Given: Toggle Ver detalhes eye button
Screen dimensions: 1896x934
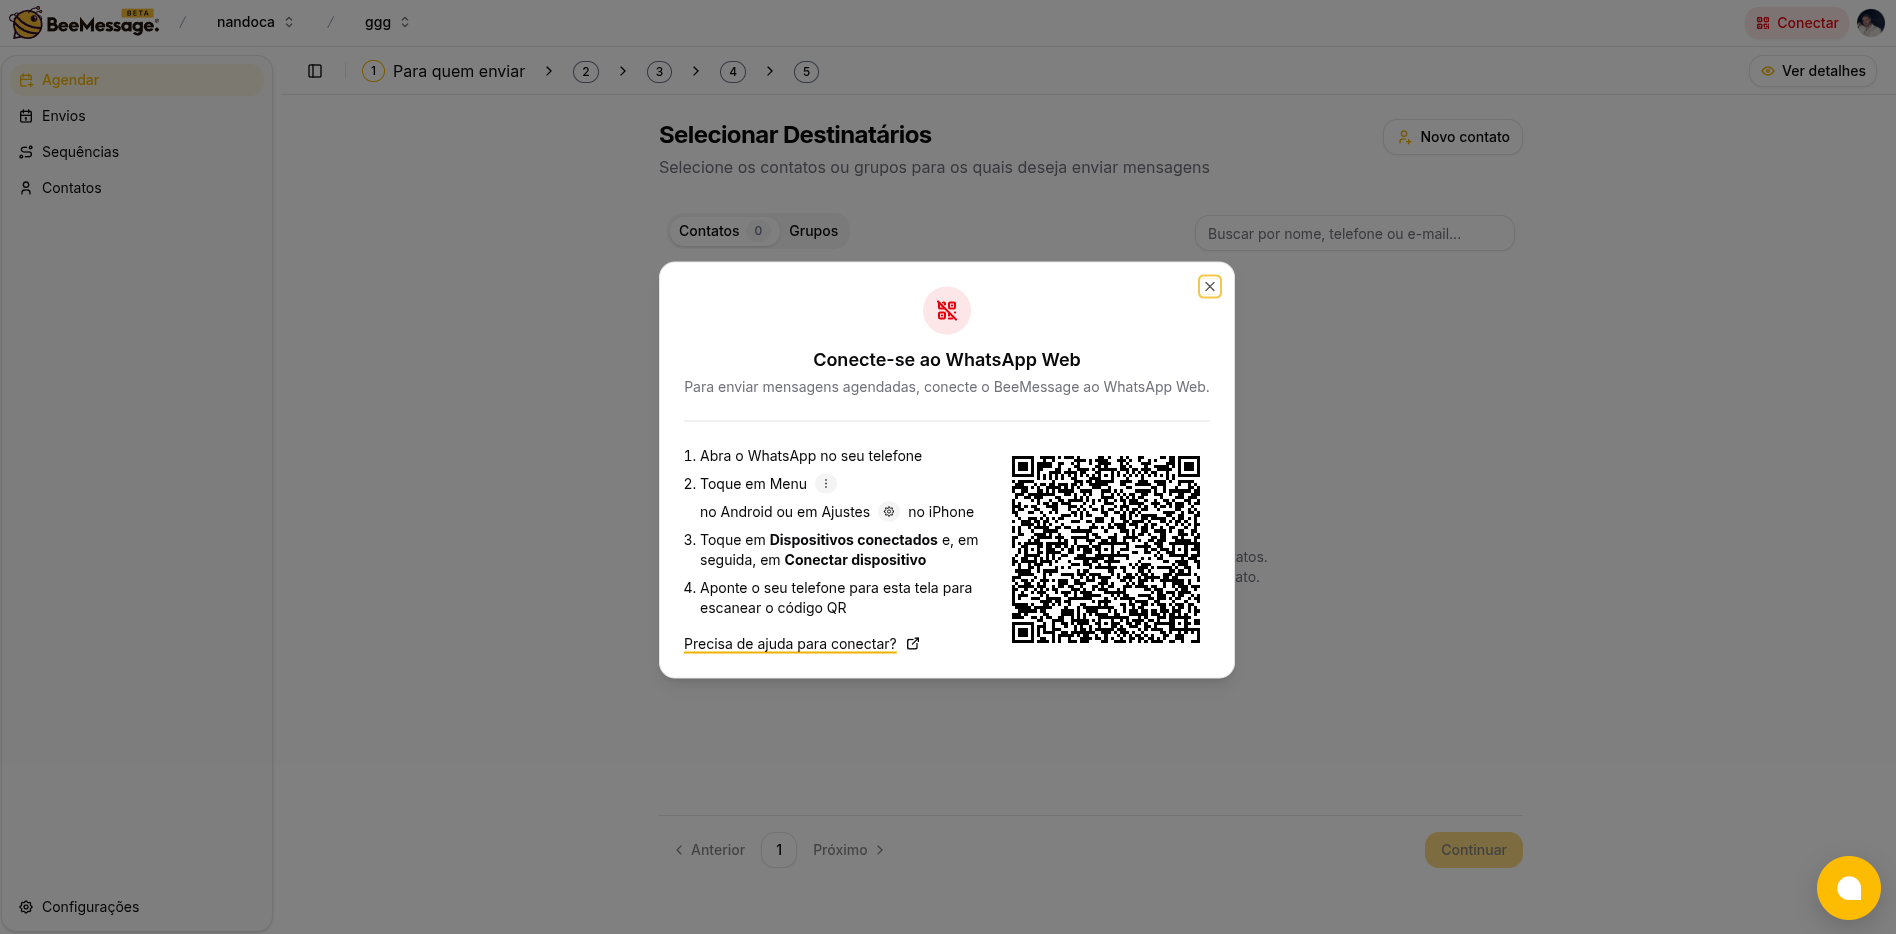Looking at the screenshot, I should pos(1812,71).
